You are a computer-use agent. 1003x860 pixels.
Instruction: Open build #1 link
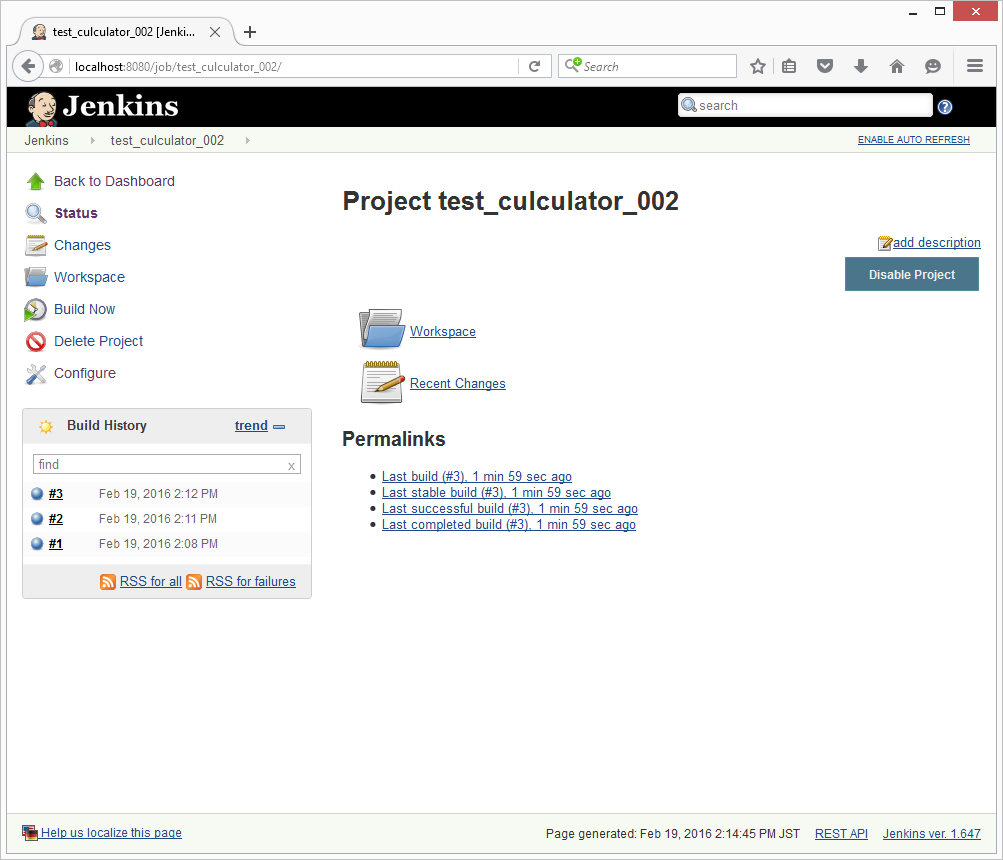coord(56,544)
